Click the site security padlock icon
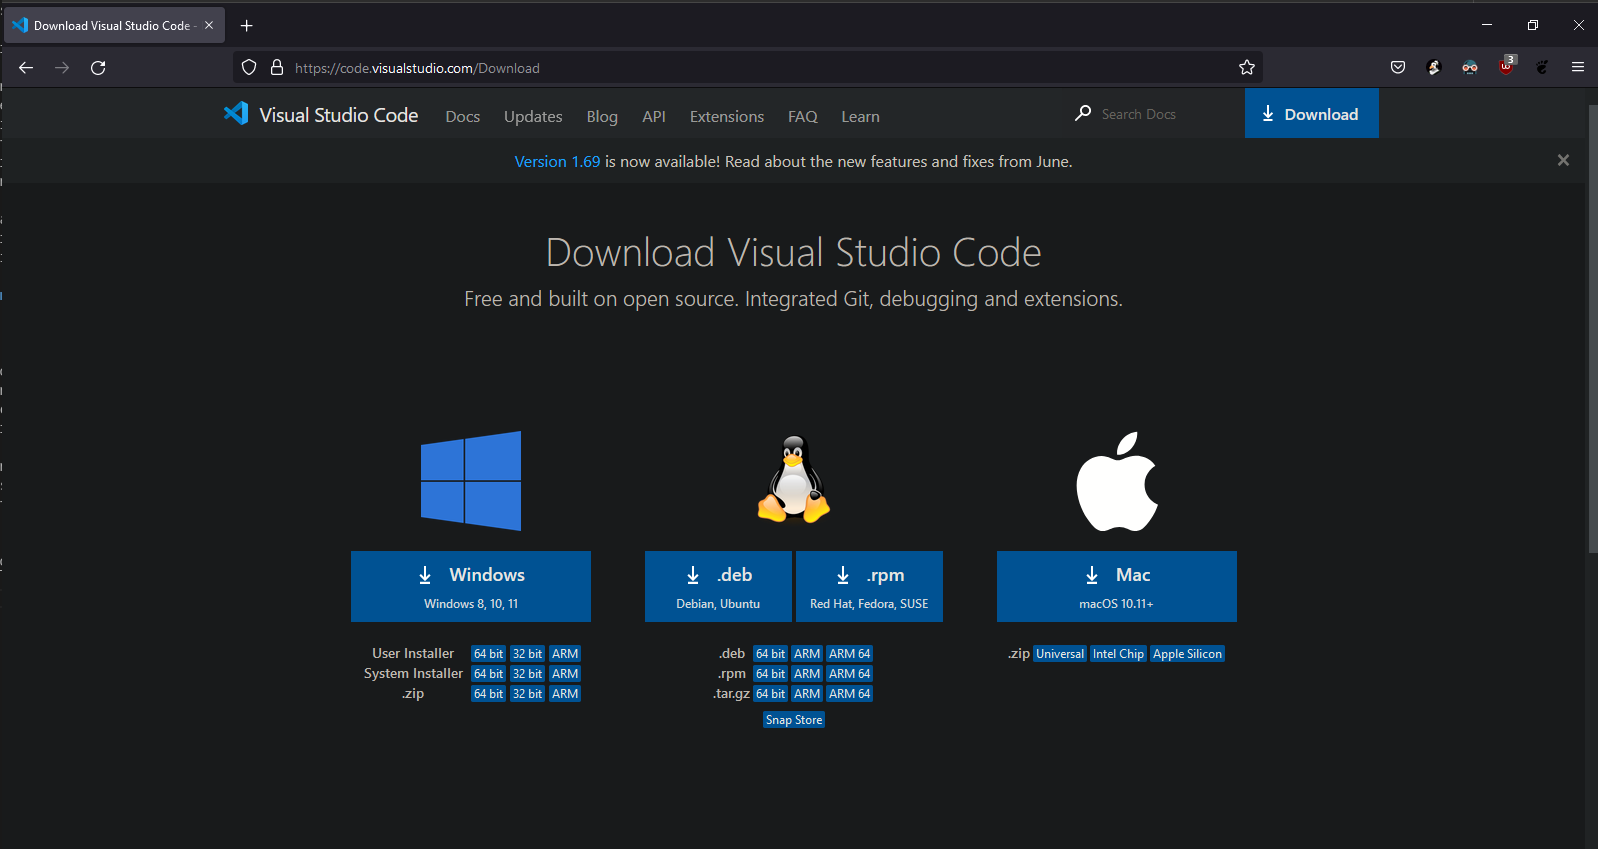 [277, 68]
